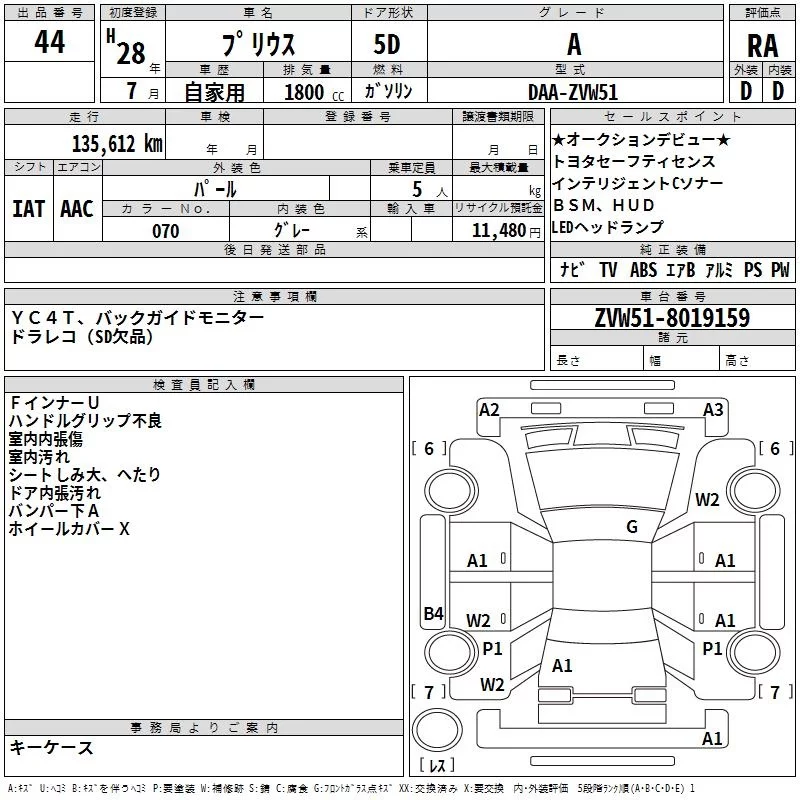Click the recycle deposit 11,480円

pyautogui.click(x=506, y=231)
